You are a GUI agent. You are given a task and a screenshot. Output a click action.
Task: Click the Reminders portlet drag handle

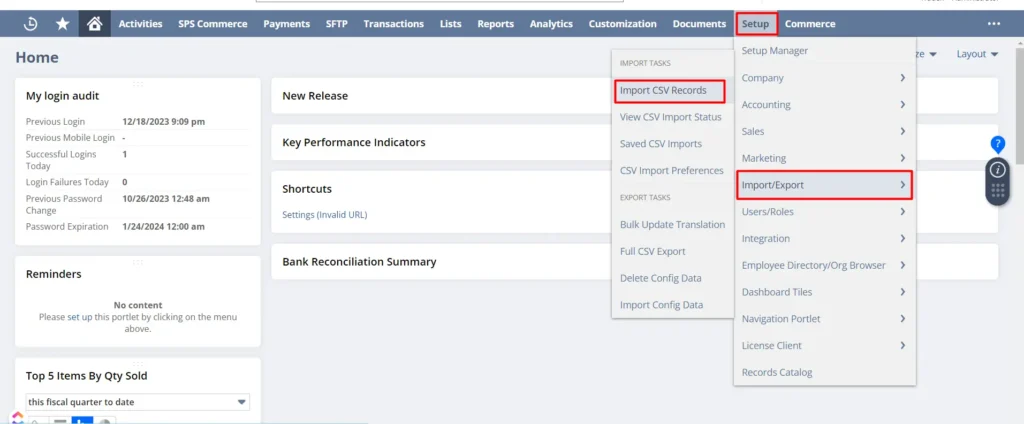138,262
